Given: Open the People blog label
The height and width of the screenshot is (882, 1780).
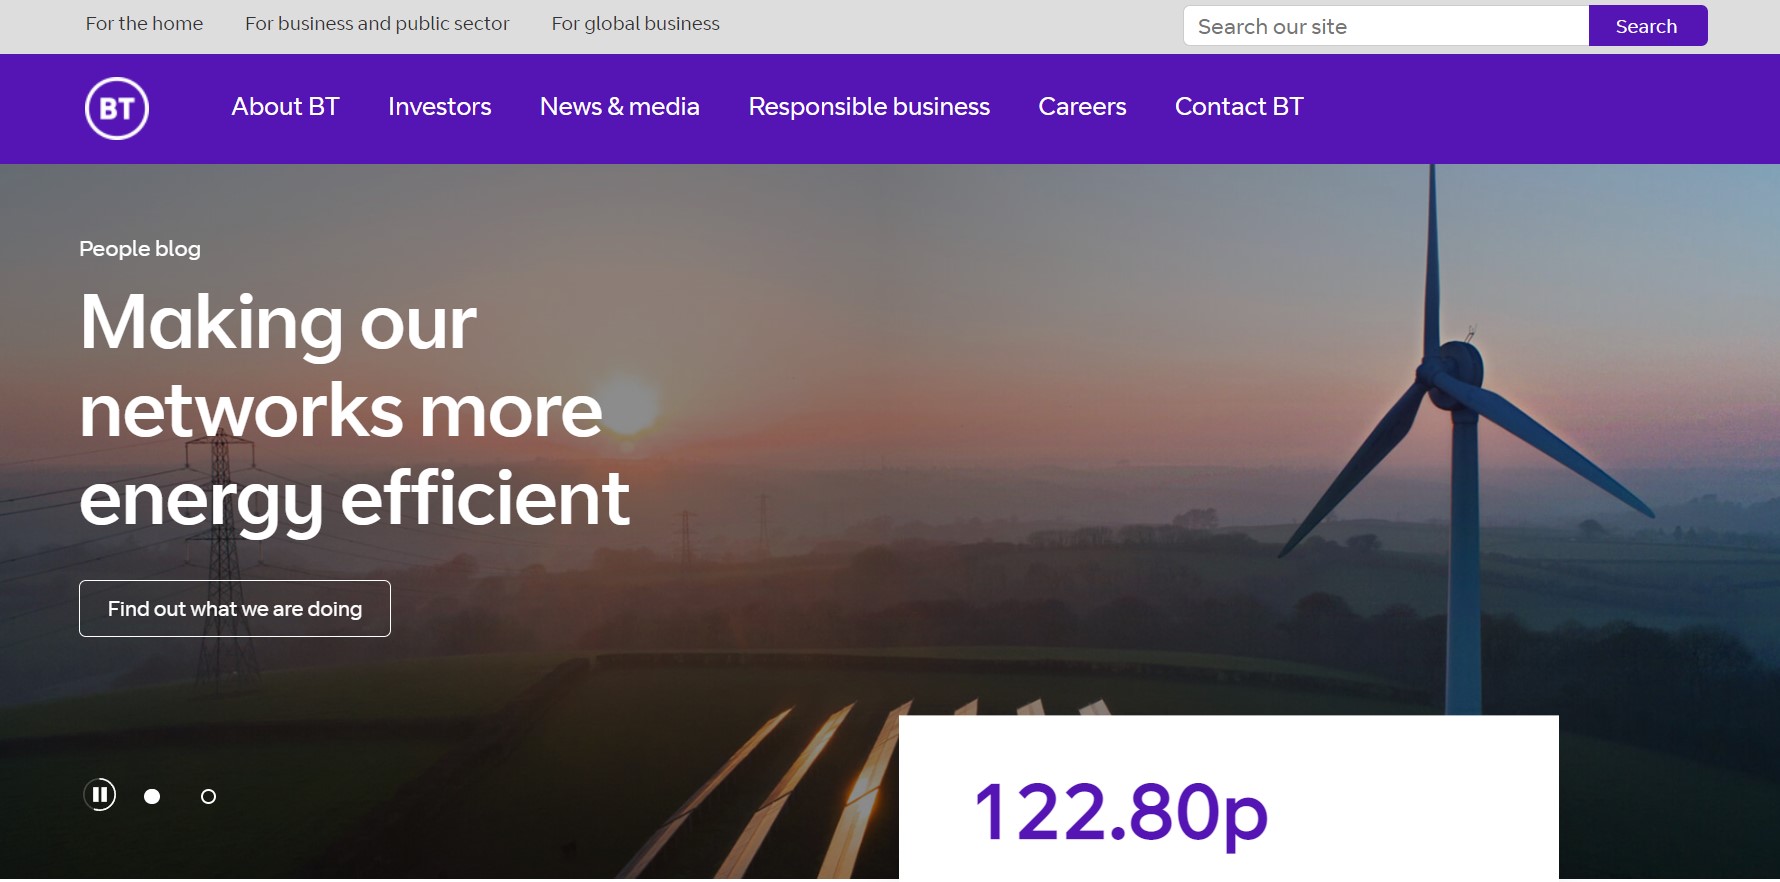Looking at the screenshot, I should pos(140,248).
